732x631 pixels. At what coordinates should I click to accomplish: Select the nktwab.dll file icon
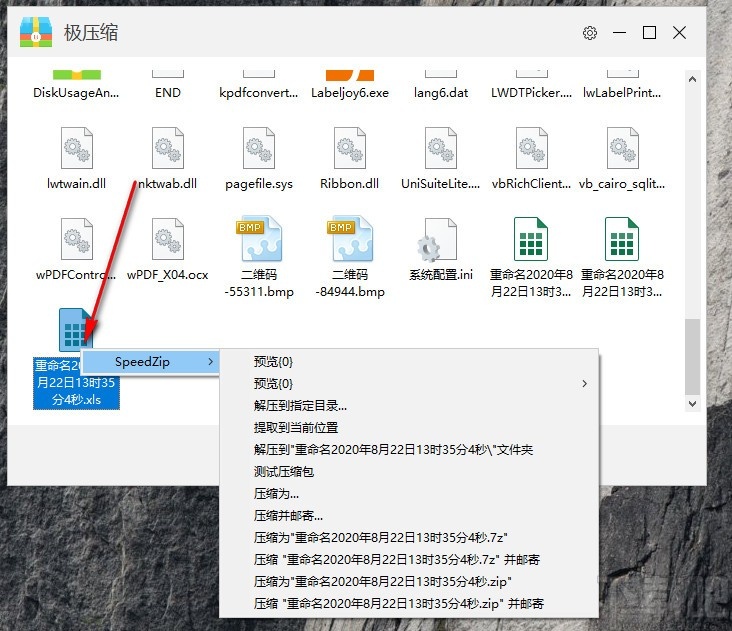tap(168, 148)
